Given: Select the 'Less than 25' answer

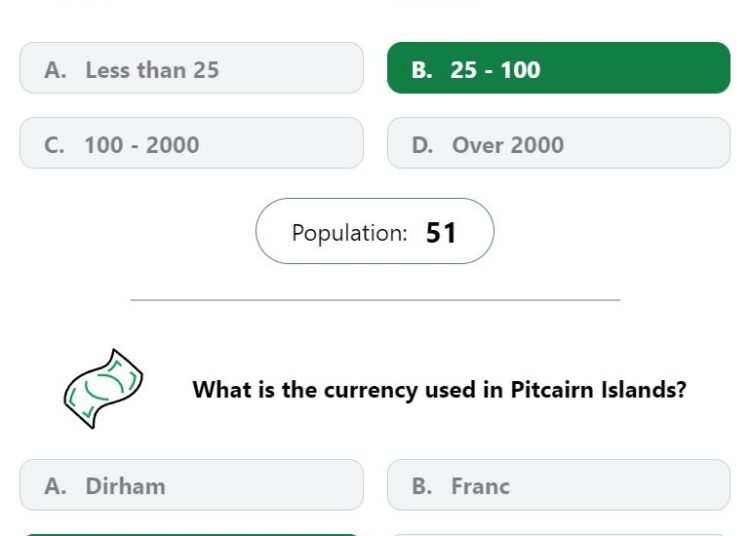Looking at the screenshot, I should (191, 68).
